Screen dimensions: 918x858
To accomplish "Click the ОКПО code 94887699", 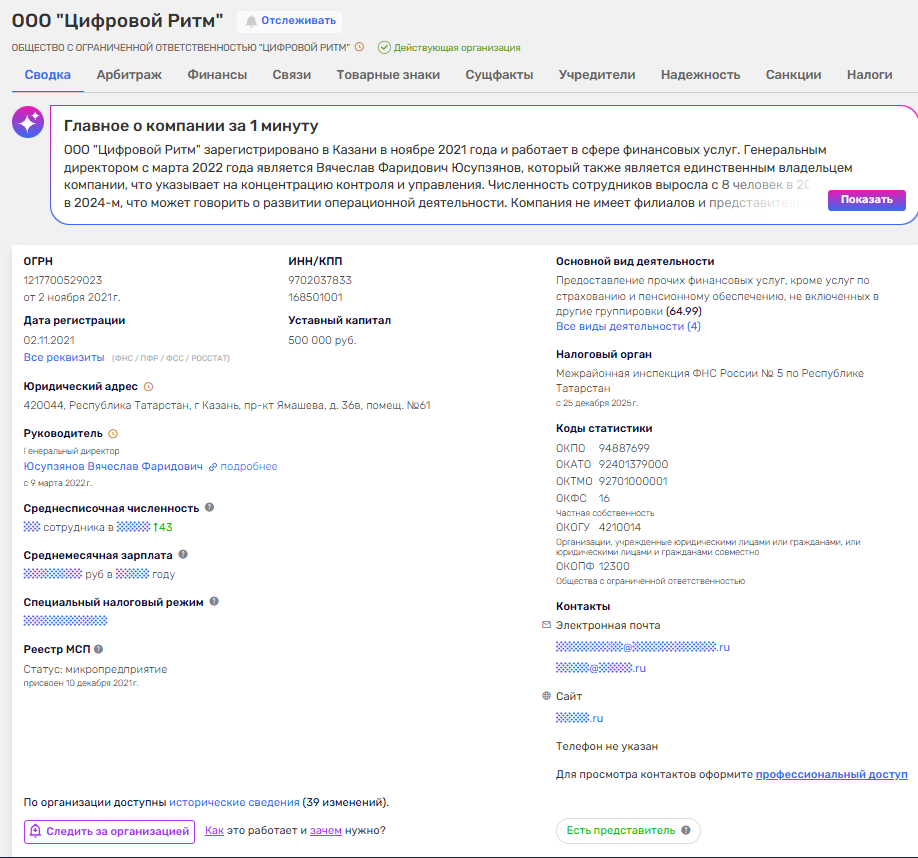I will (624, 448).
